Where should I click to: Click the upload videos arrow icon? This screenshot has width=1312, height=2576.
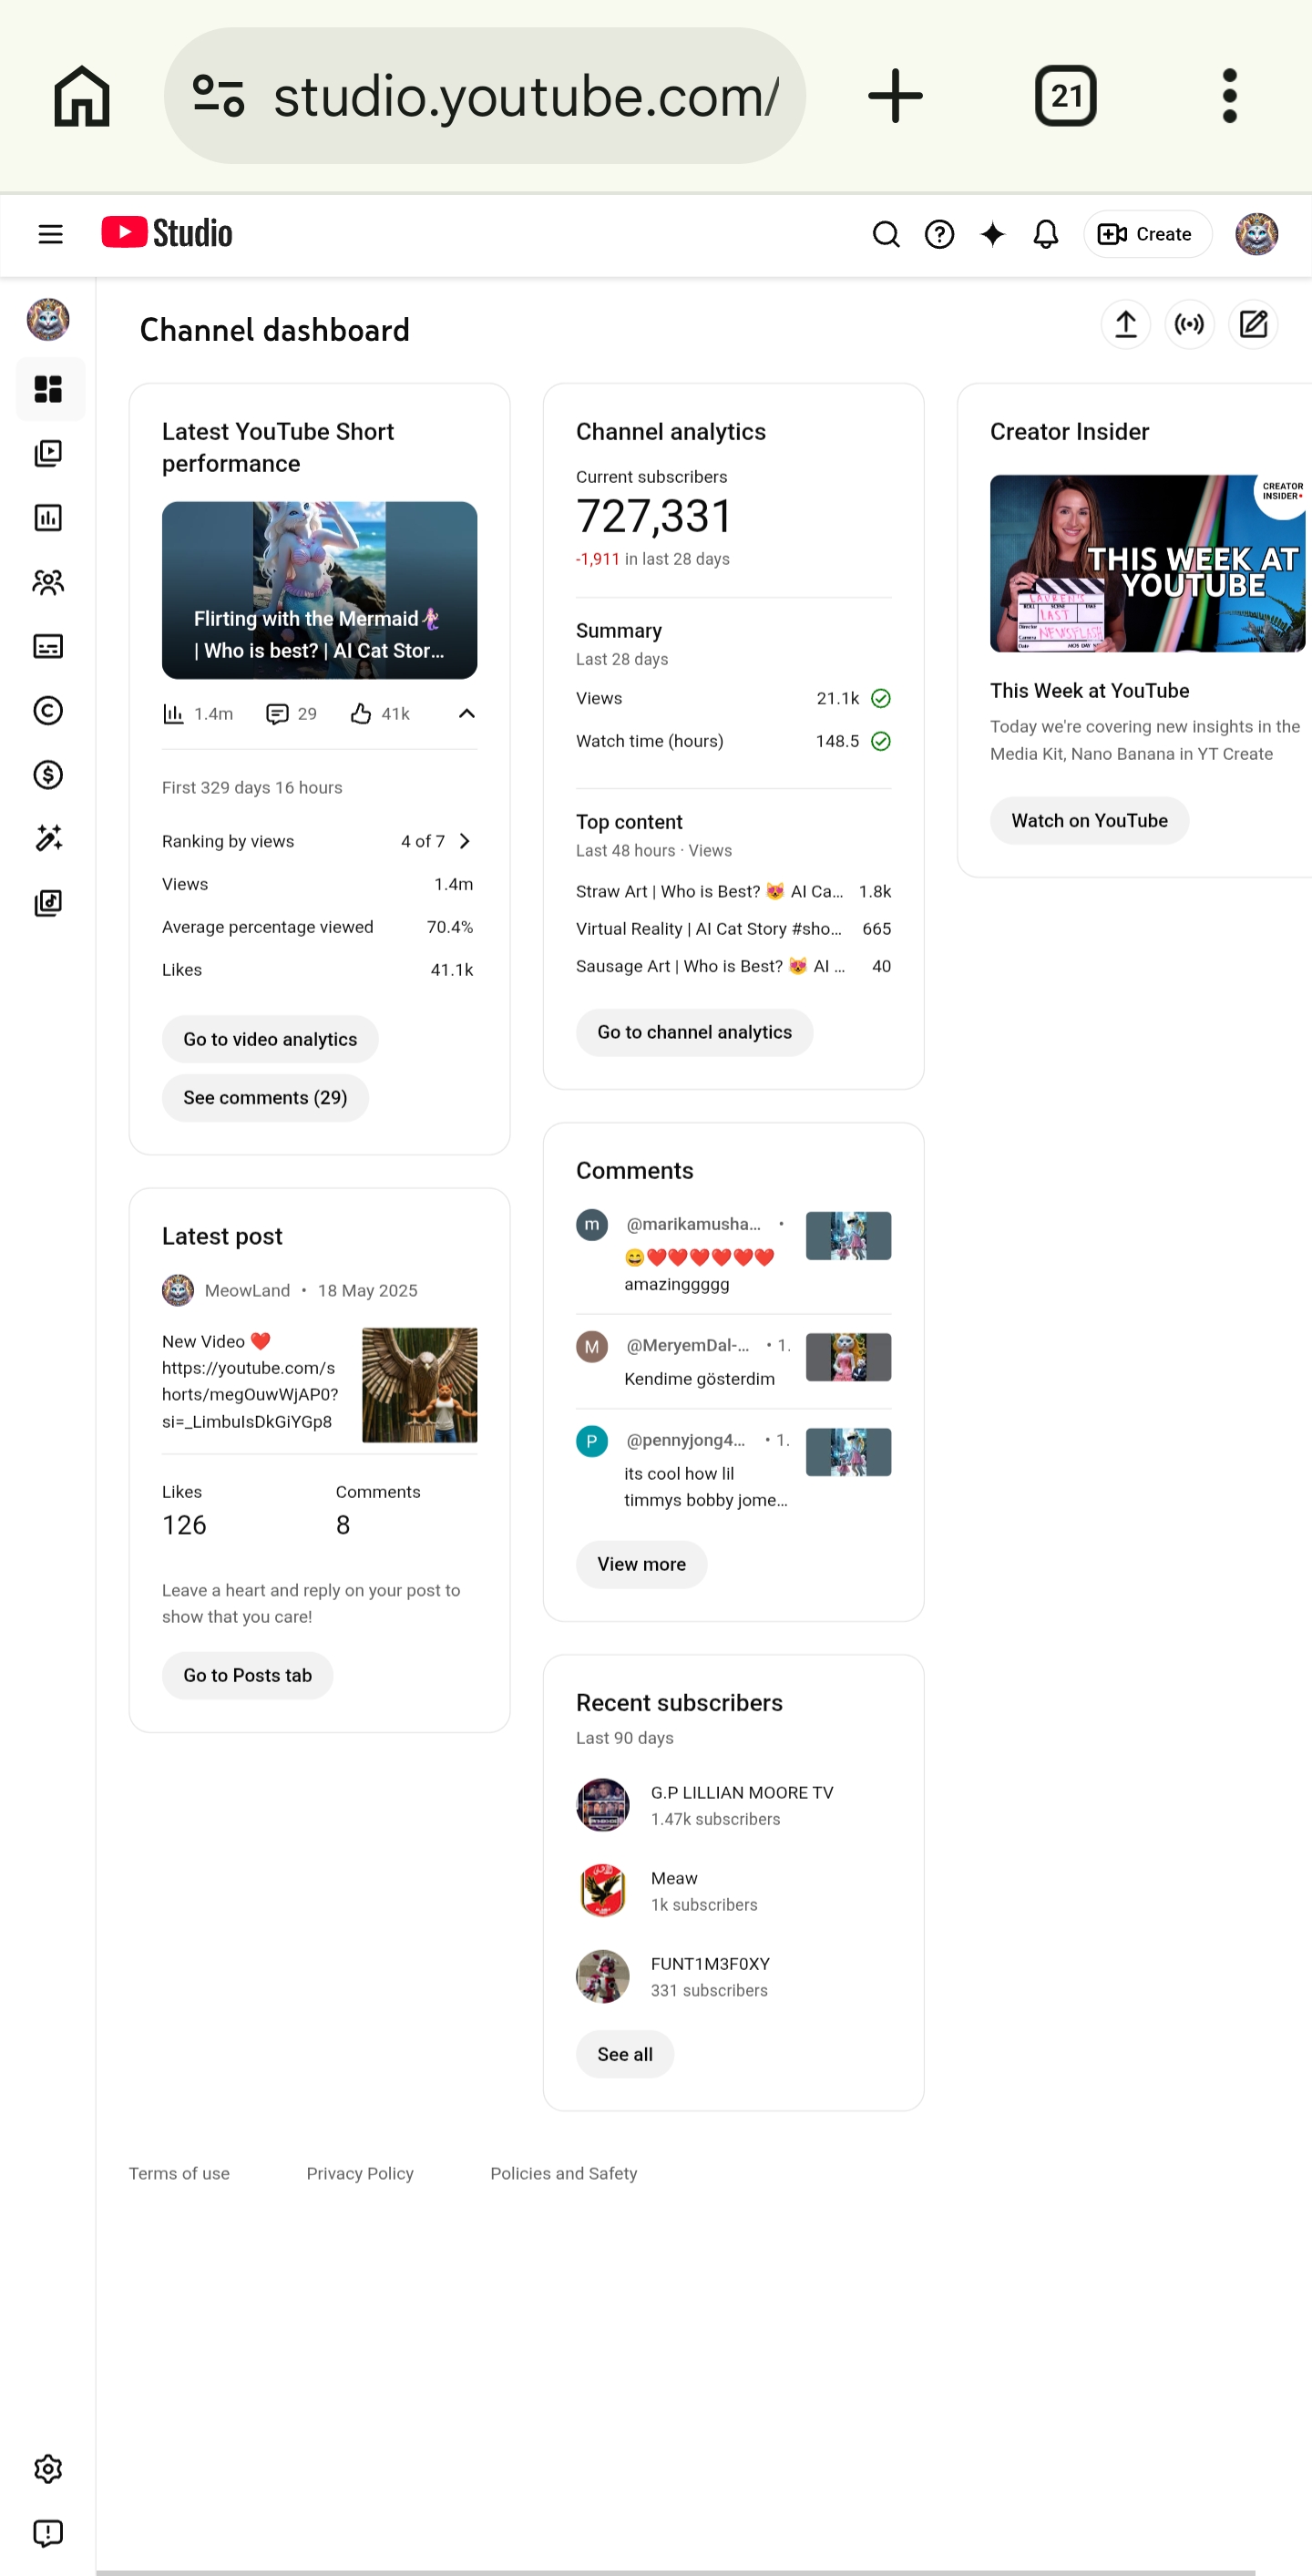pos(1126,324)
